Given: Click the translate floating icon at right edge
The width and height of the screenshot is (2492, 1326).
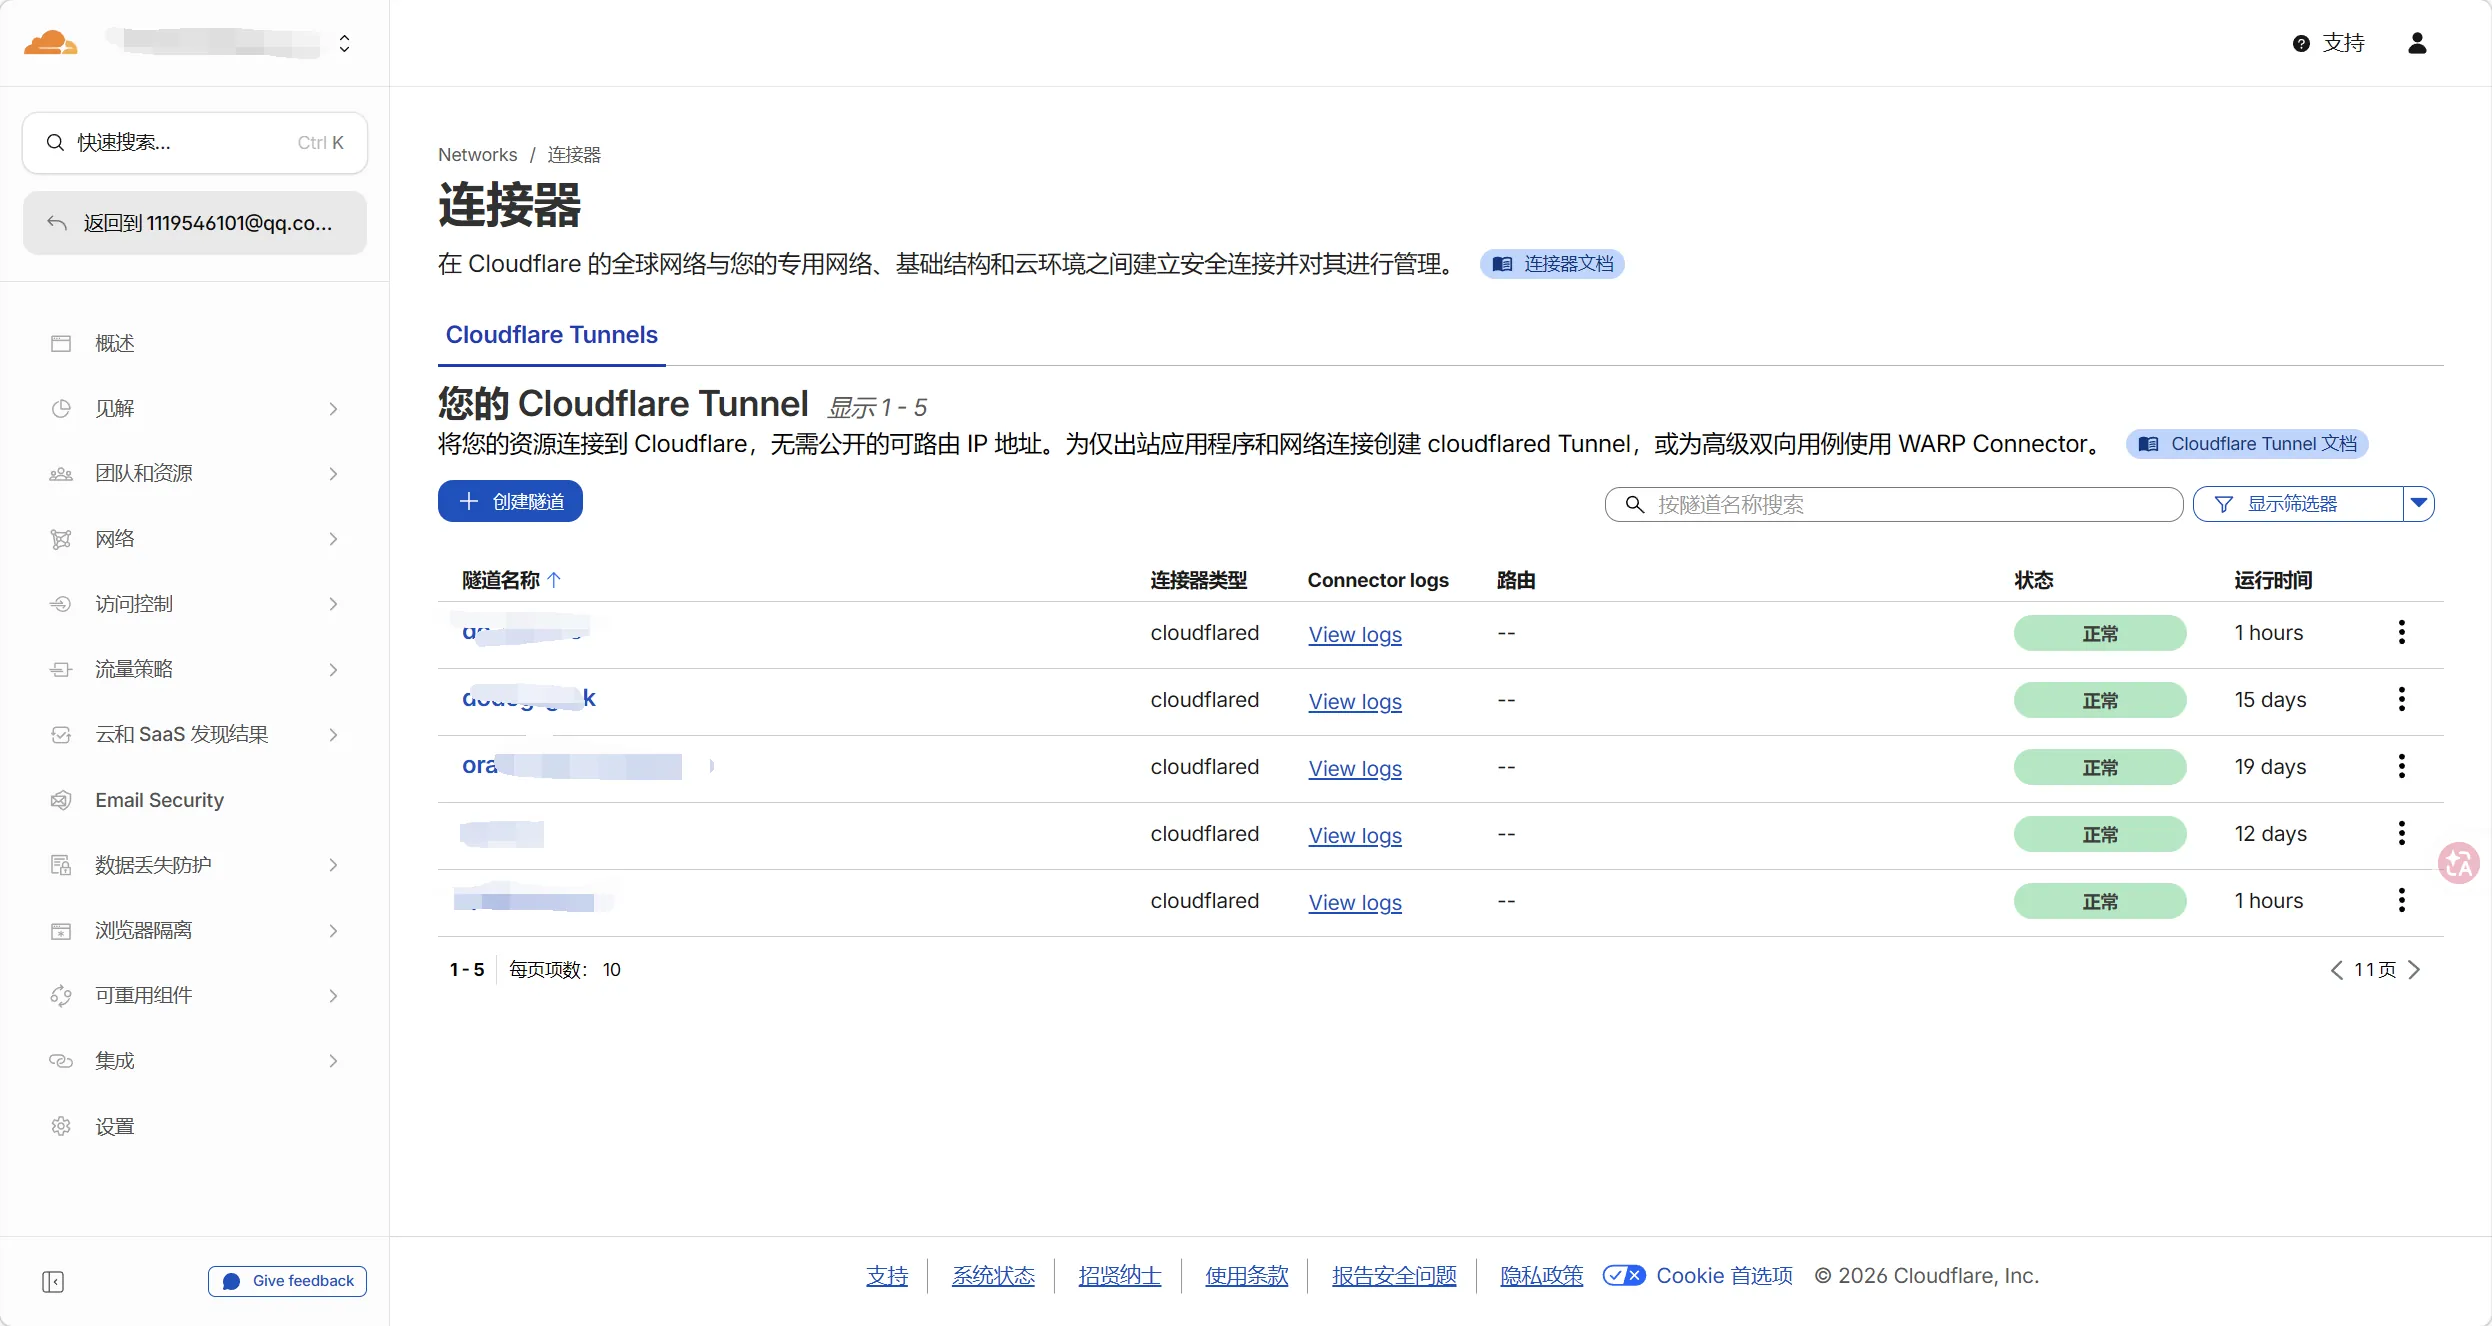Looking at the screenshot, I should pyautogui.click(x=2459, y=863).
